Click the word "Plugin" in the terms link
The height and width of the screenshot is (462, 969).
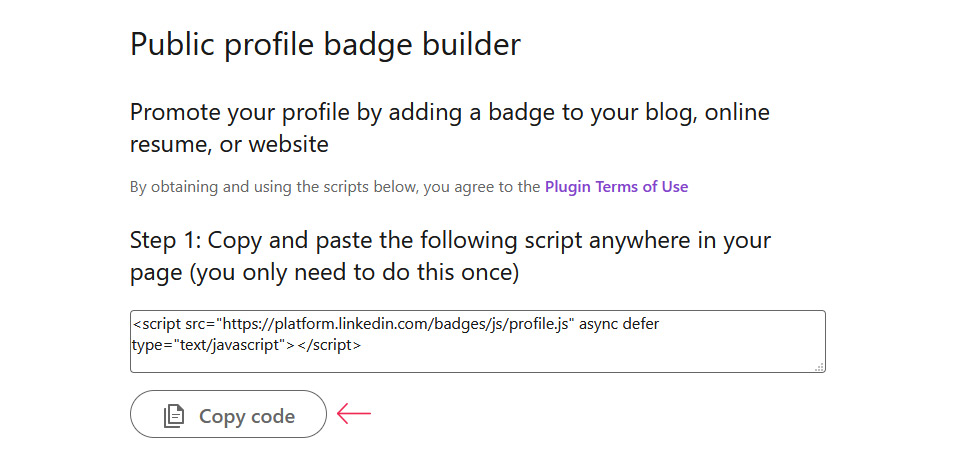[567, 187]
